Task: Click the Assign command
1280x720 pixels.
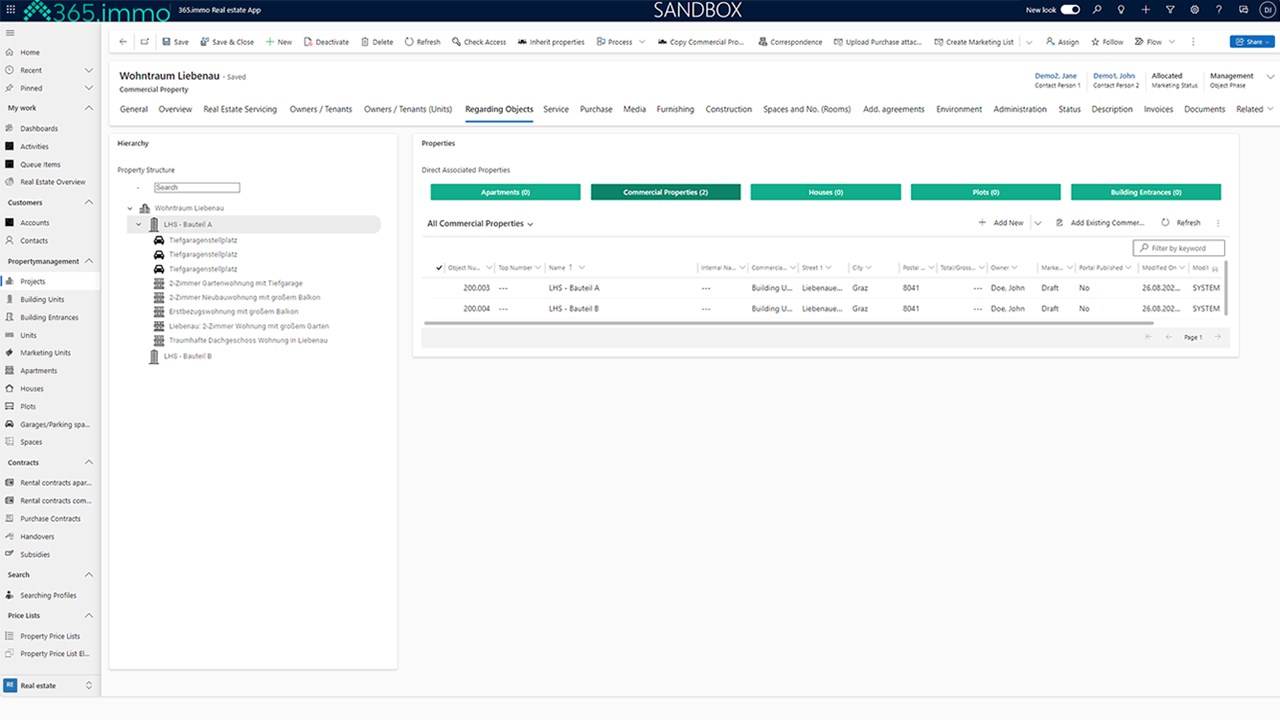Action: tap(1062, 42)
